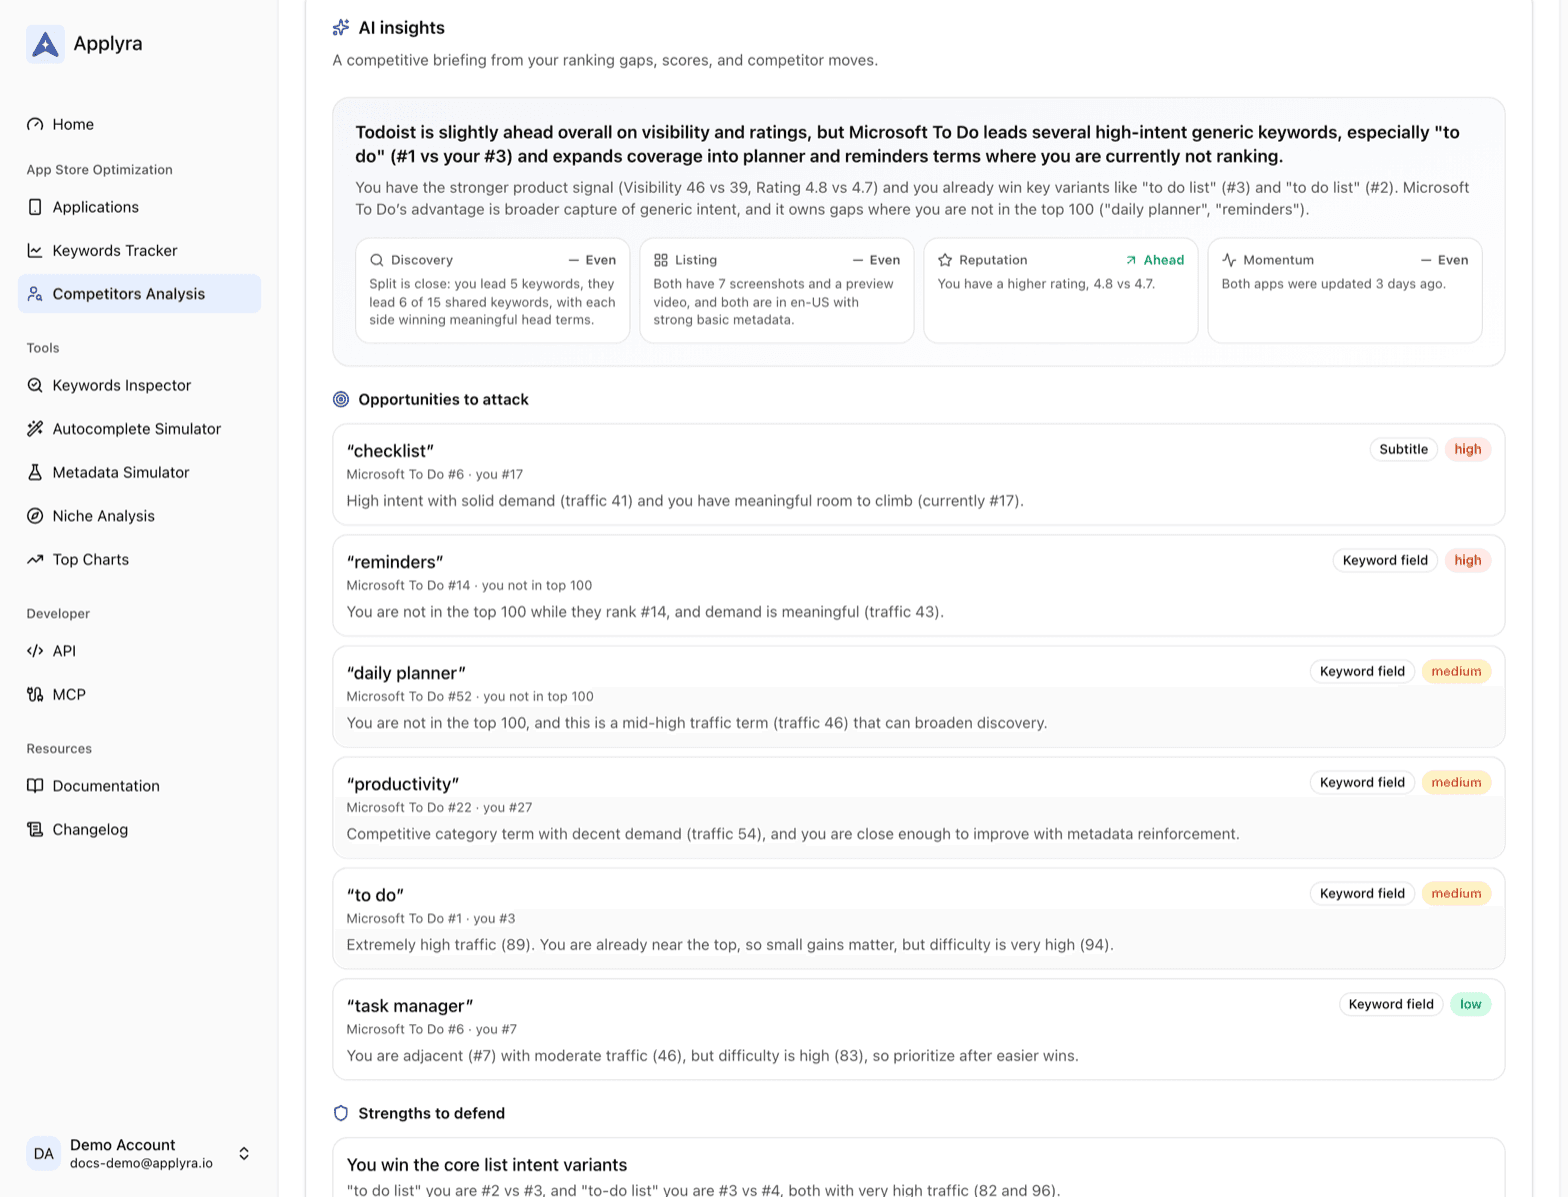Image resolution: width=1568 pixels, height=1197 pixels.
Task: Open Metadata Simulator
Action: [139, 472]
